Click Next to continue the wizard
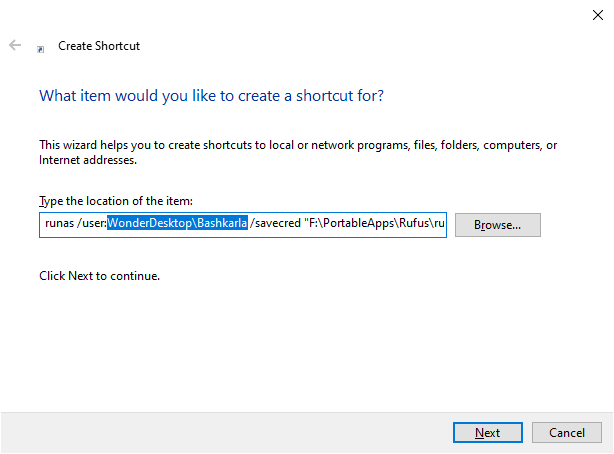This screenshot has height=454, width=614. (x=488, y=432)
